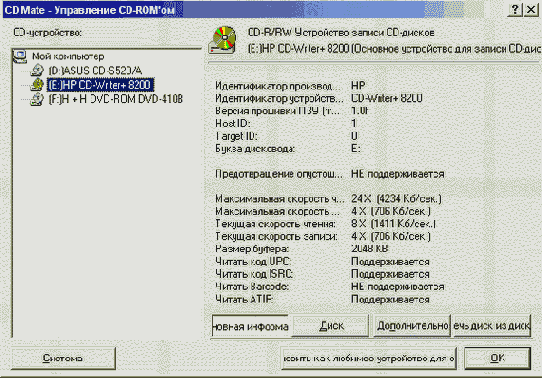This screenshot has width=542, height=378.
Task: Click the OK button
Action: point(497,358)
